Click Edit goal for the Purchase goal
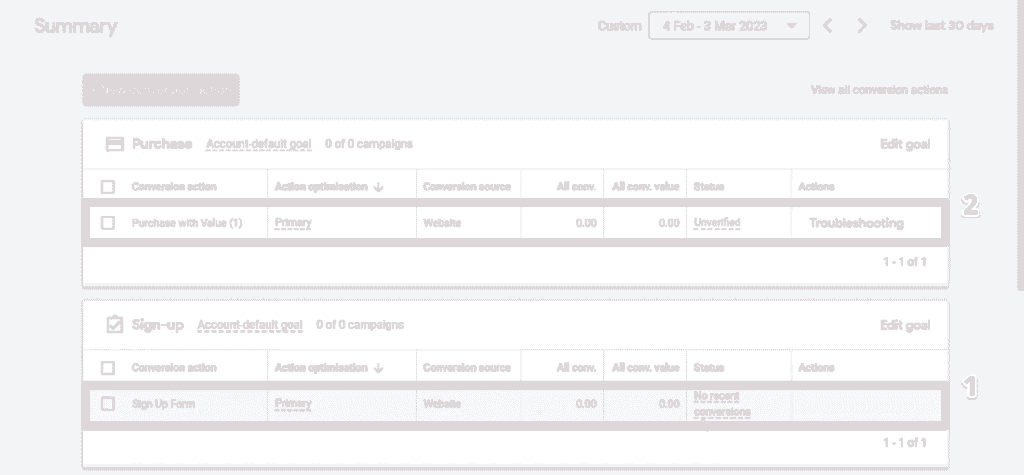 point(905,144)
